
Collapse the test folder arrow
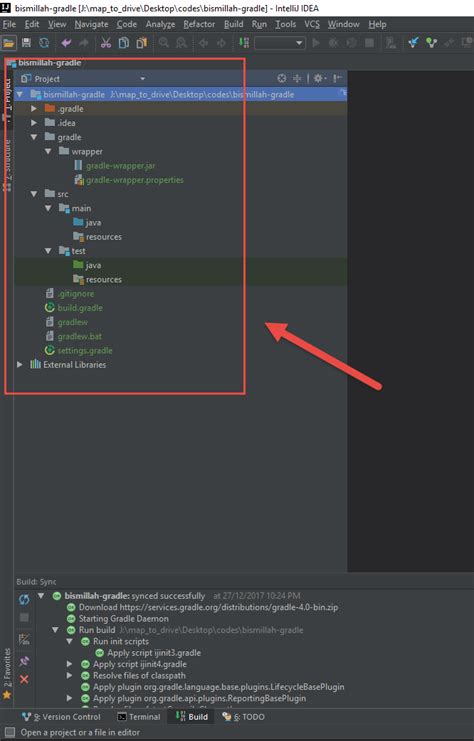coord(48,250)
